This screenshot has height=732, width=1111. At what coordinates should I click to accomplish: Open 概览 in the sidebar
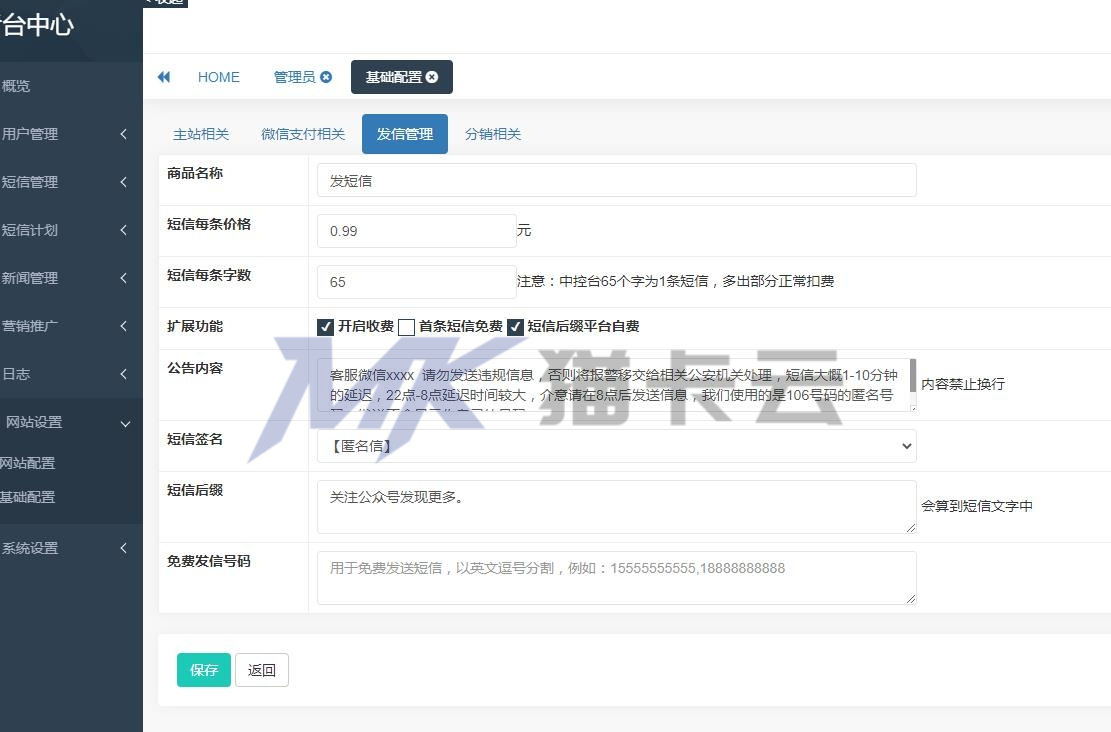pos(16,86)
